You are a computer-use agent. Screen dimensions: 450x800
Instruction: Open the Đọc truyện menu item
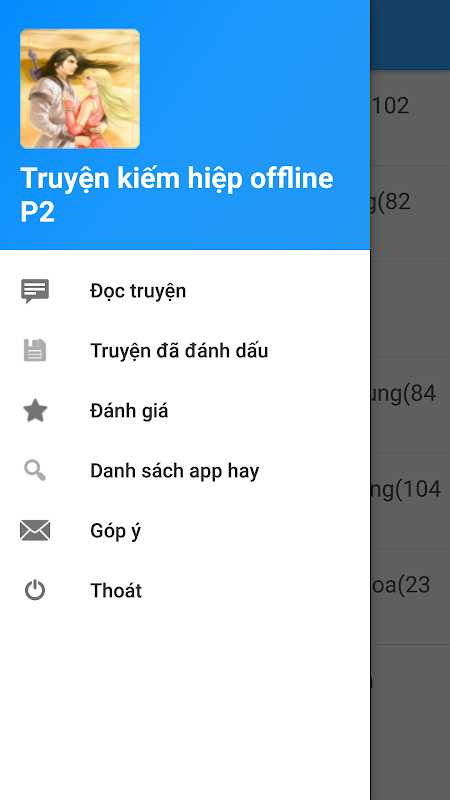click(185, 291)
